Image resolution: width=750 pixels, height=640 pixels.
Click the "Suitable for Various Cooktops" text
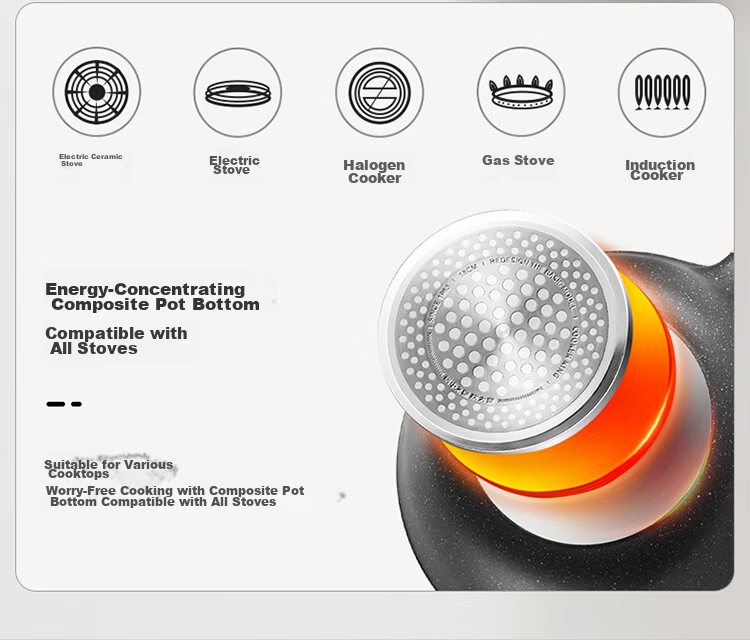[x=109, y=469]
